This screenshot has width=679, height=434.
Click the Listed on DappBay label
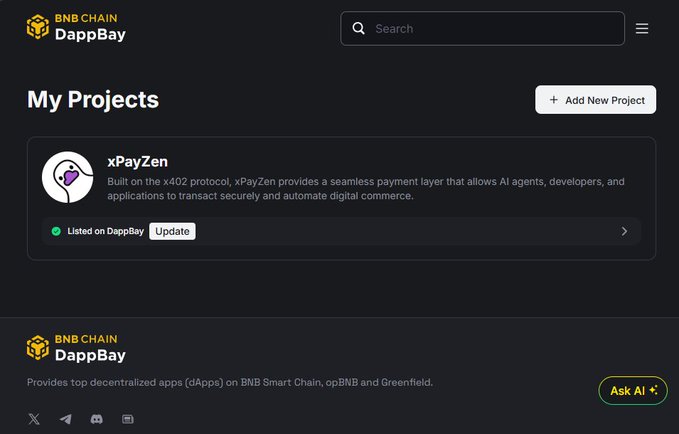(x=105, y=231)
